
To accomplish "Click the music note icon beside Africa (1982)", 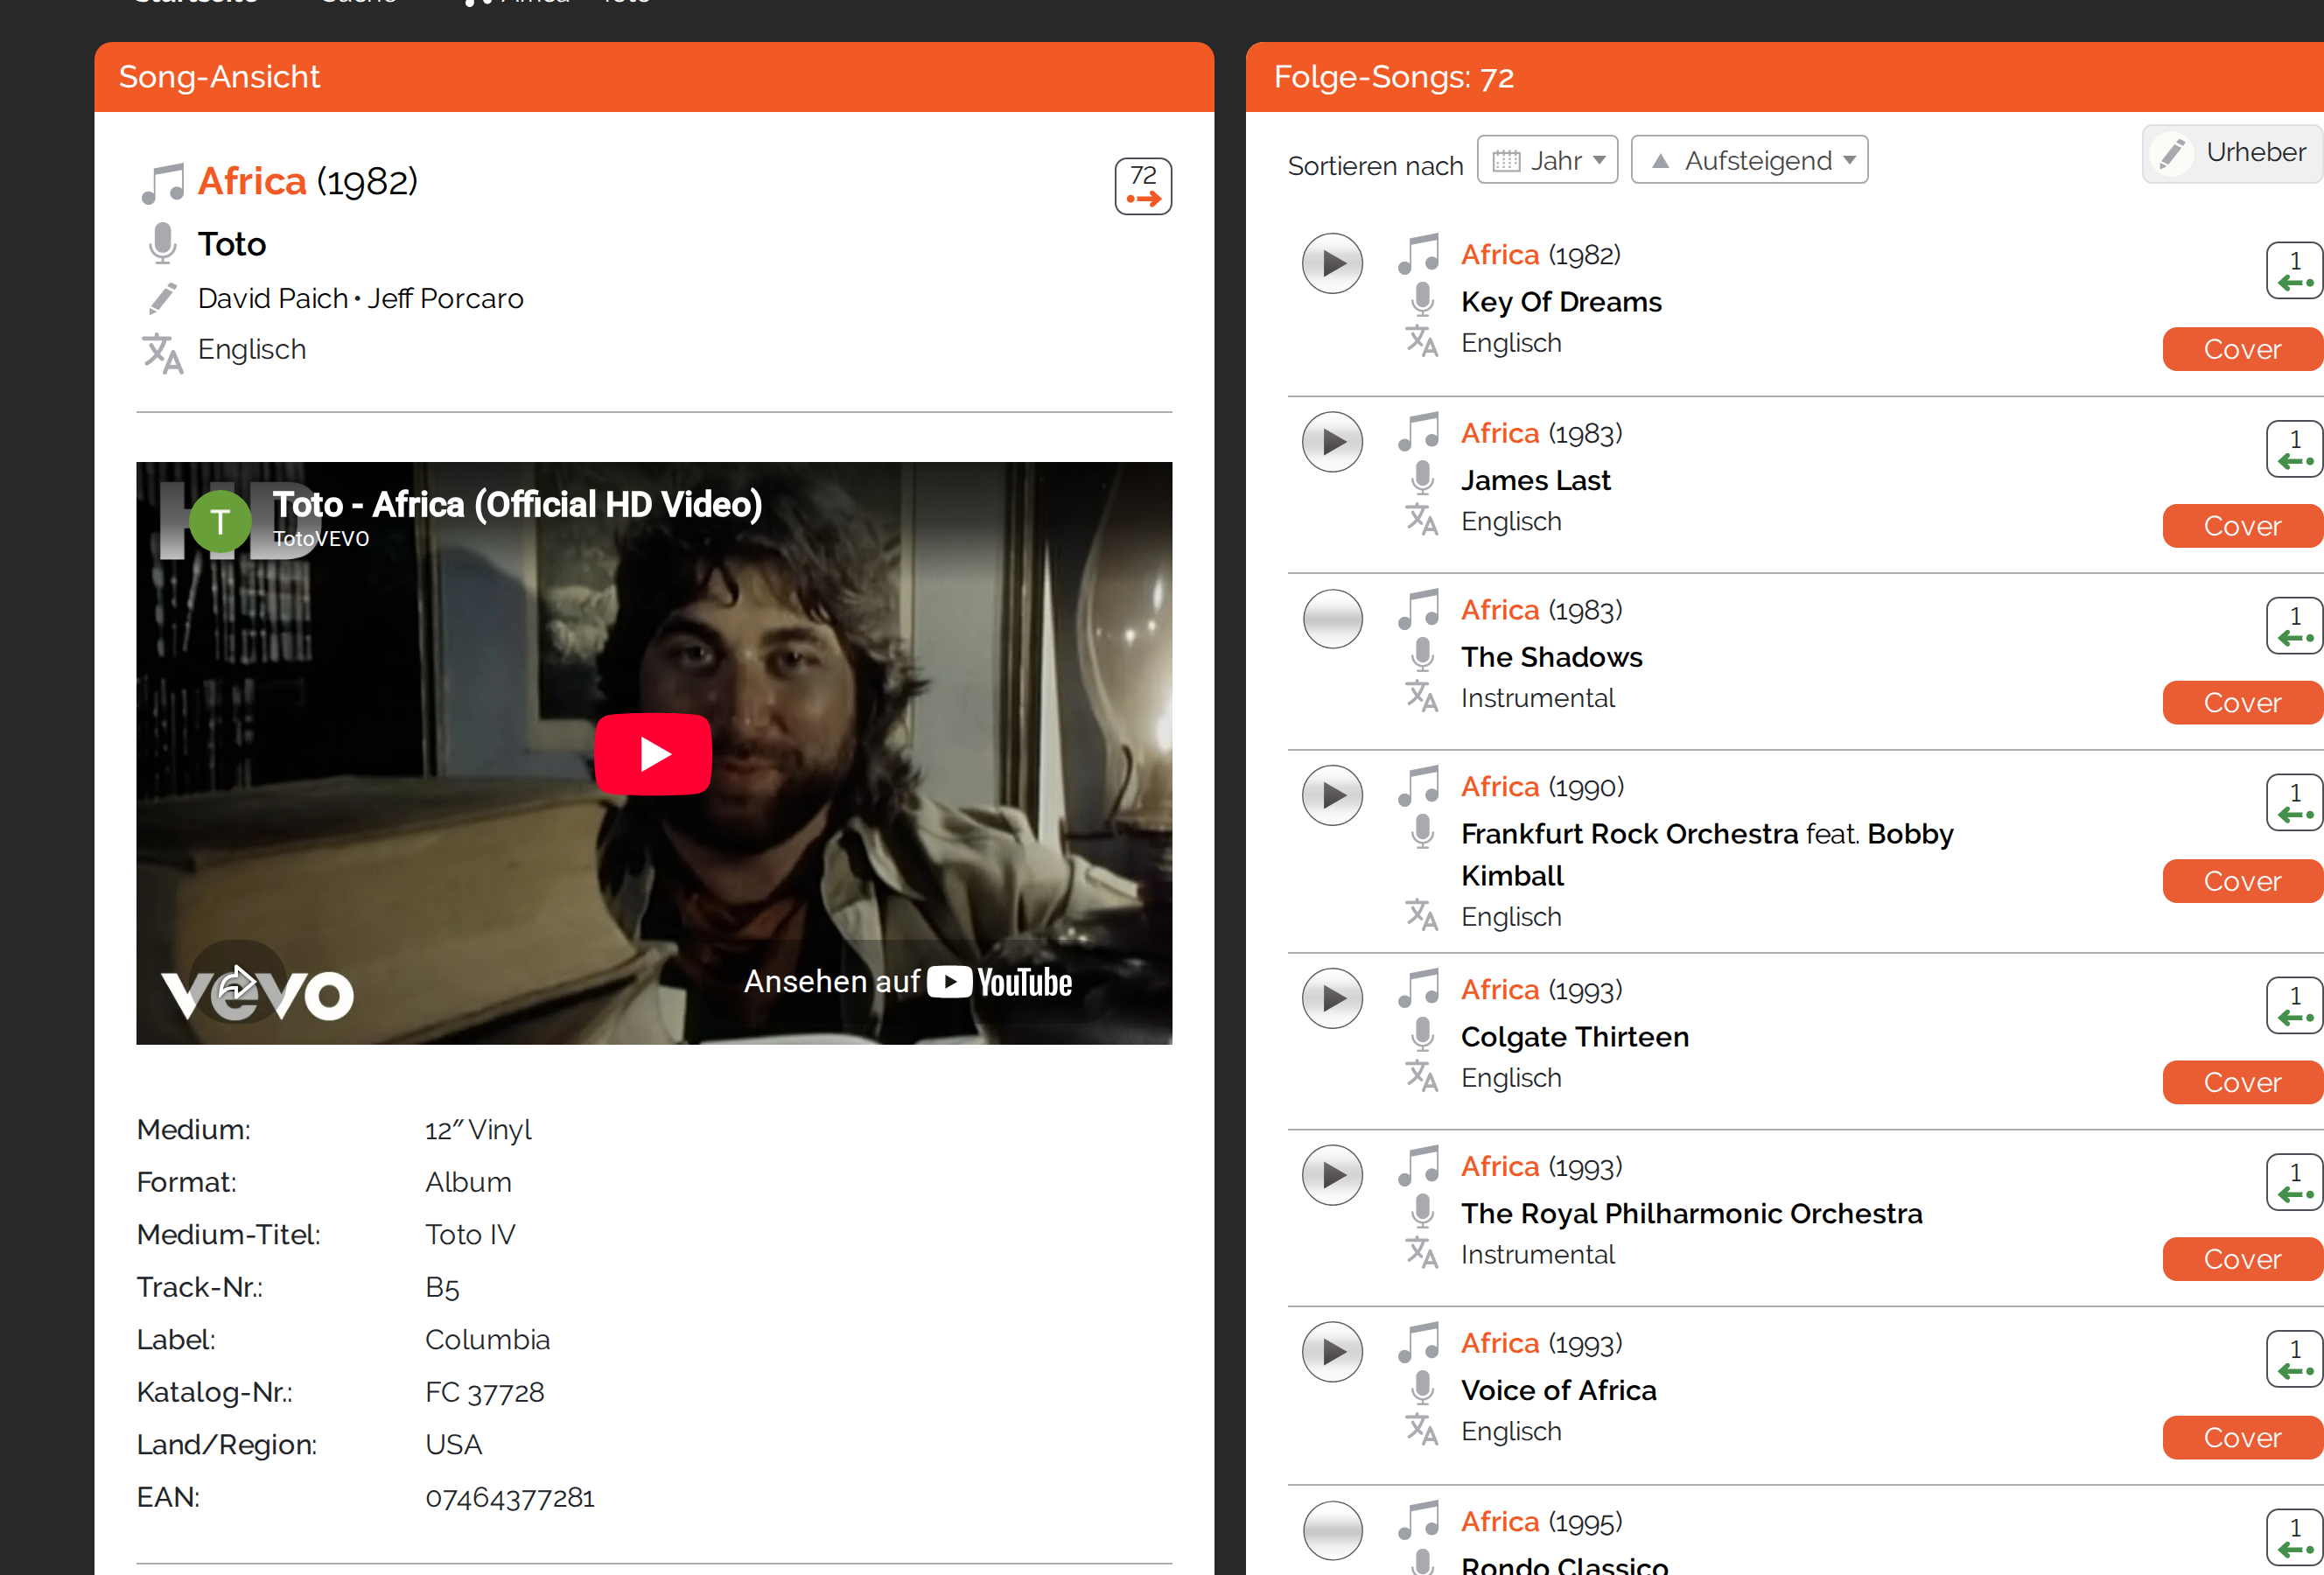I will 163,184.
